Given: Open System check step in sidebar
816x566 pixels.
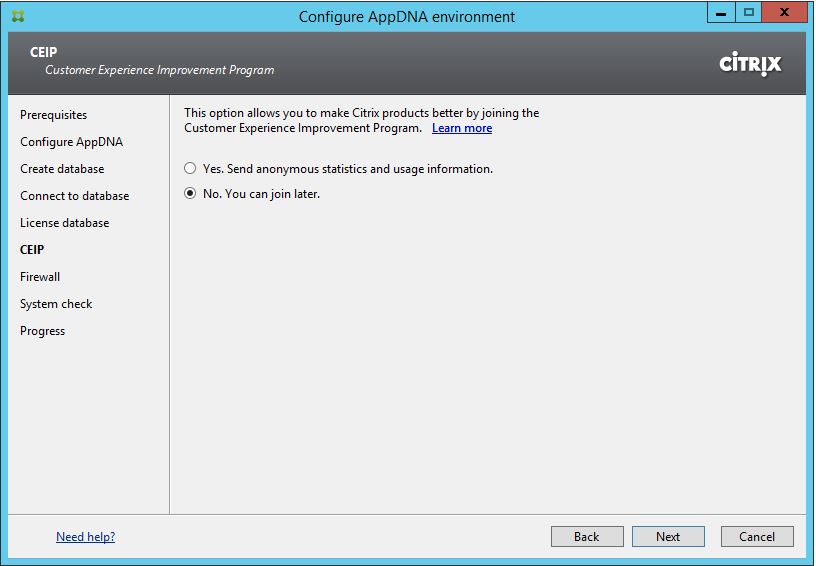Looking at the screenshot, I should 56,304.
